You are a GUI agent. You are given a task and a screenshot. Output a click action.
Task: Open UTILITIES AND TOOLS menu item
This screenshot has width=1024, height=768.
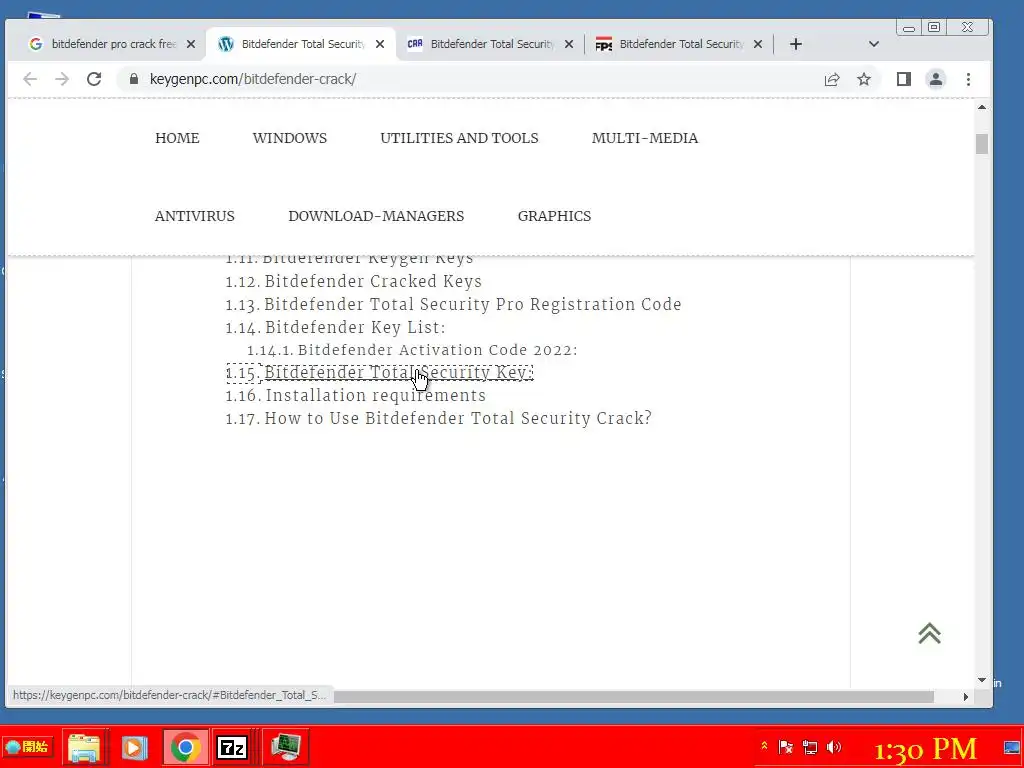coord(460,138)
